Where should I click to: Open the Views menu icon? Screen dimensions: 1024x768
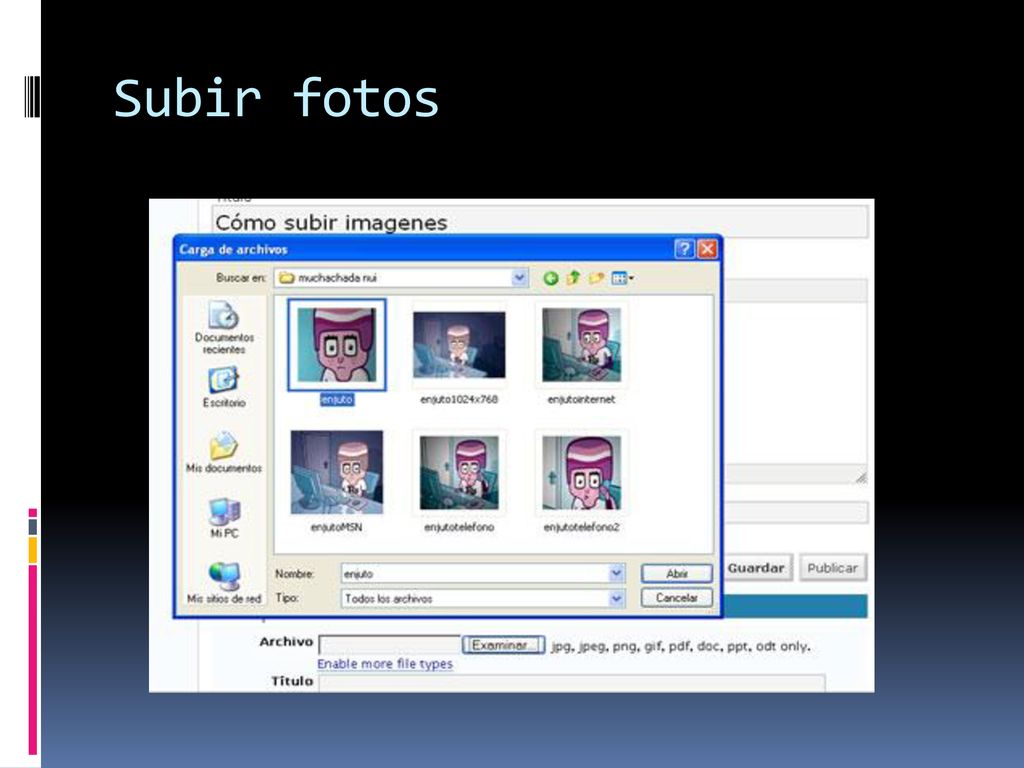(622, 278)
